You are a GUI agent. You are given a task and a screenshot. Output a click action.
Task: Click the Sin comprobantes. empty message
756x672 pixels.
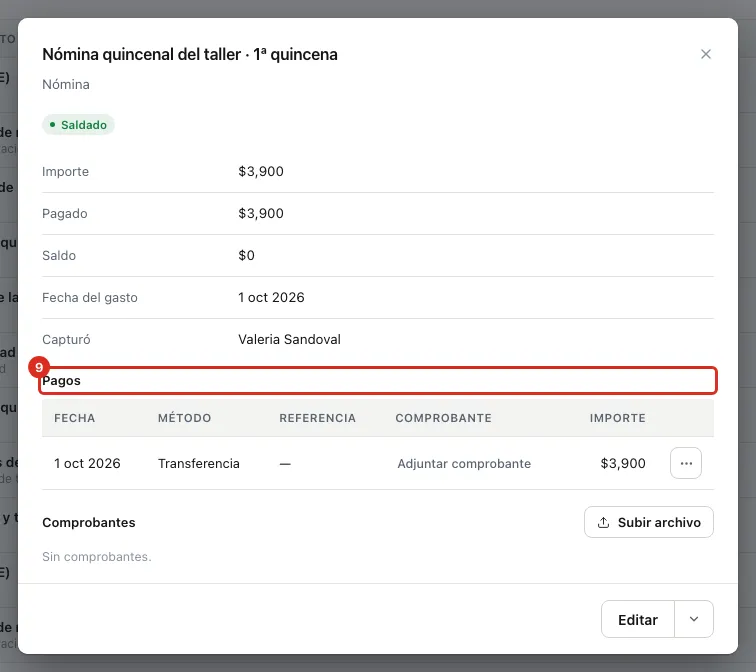pyautogui.click(x=96, y=557)
